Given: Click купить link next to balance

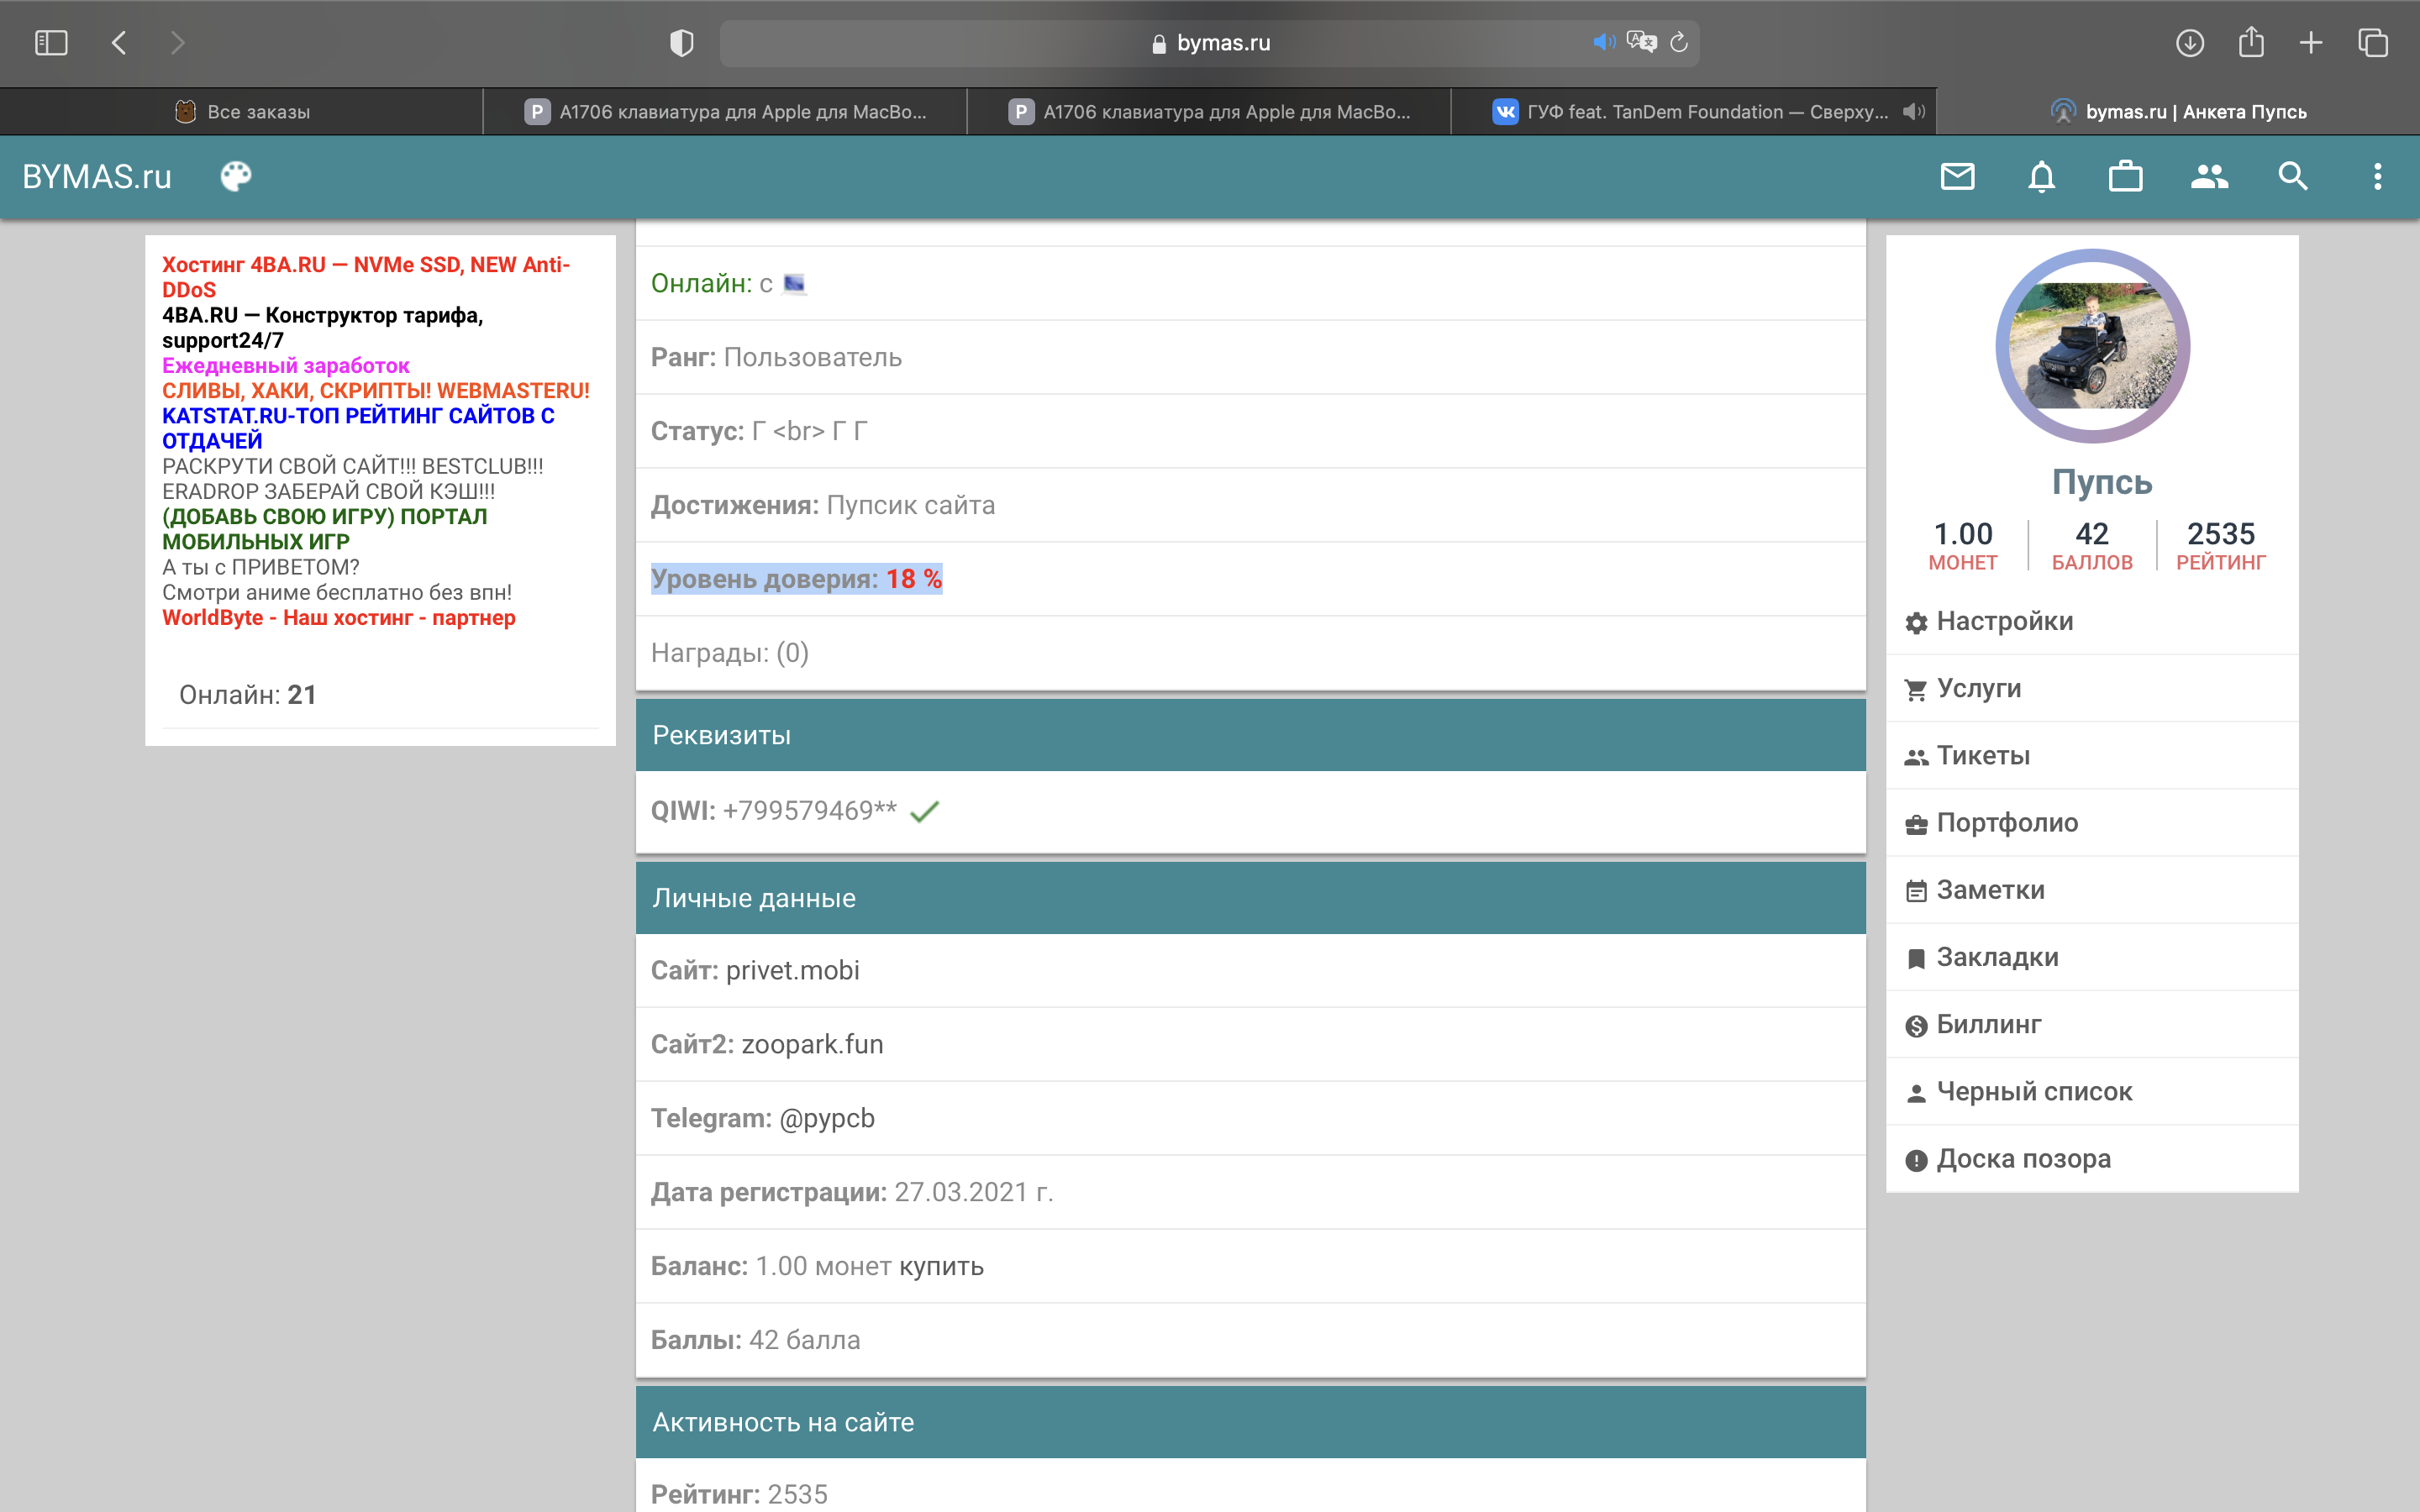Looking at the screenshot, I should coord(941,1266).
